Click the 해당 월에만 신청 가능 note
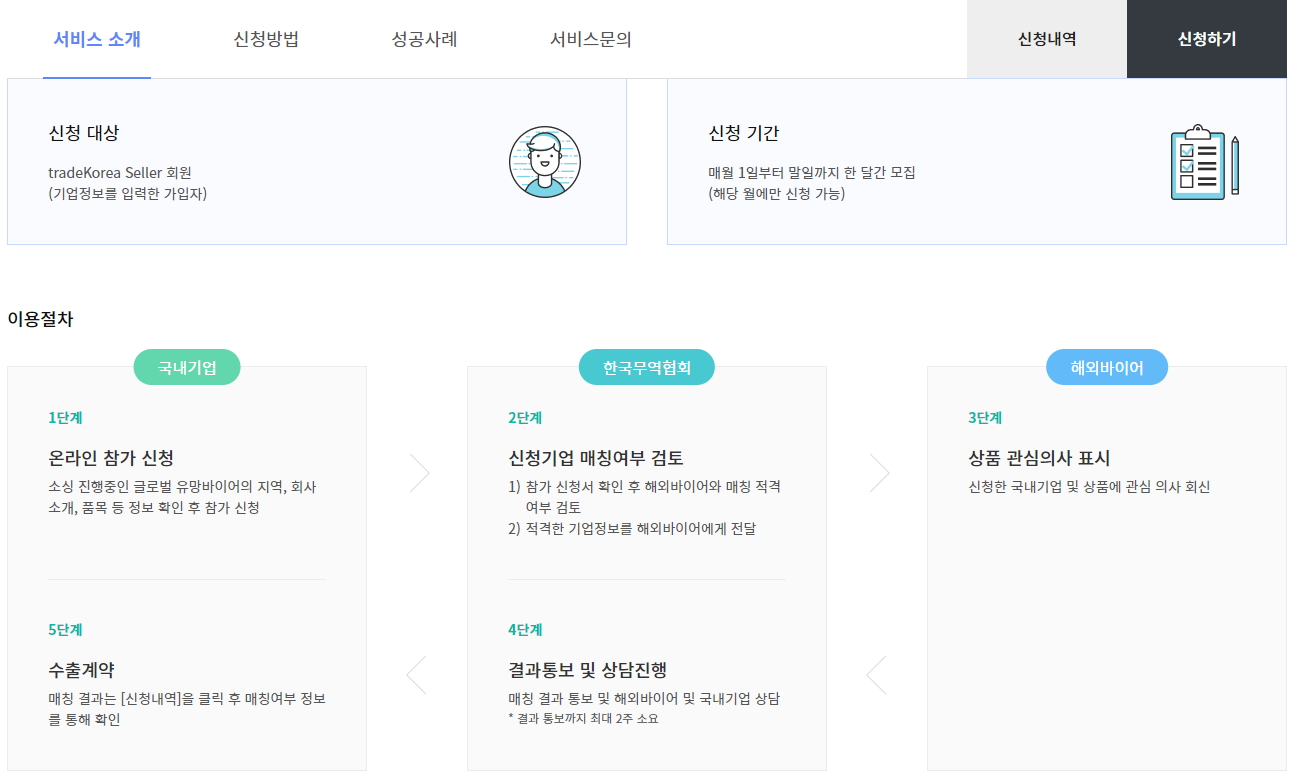1291x784 pixels. pyautogui.click(x=776, y=193)
